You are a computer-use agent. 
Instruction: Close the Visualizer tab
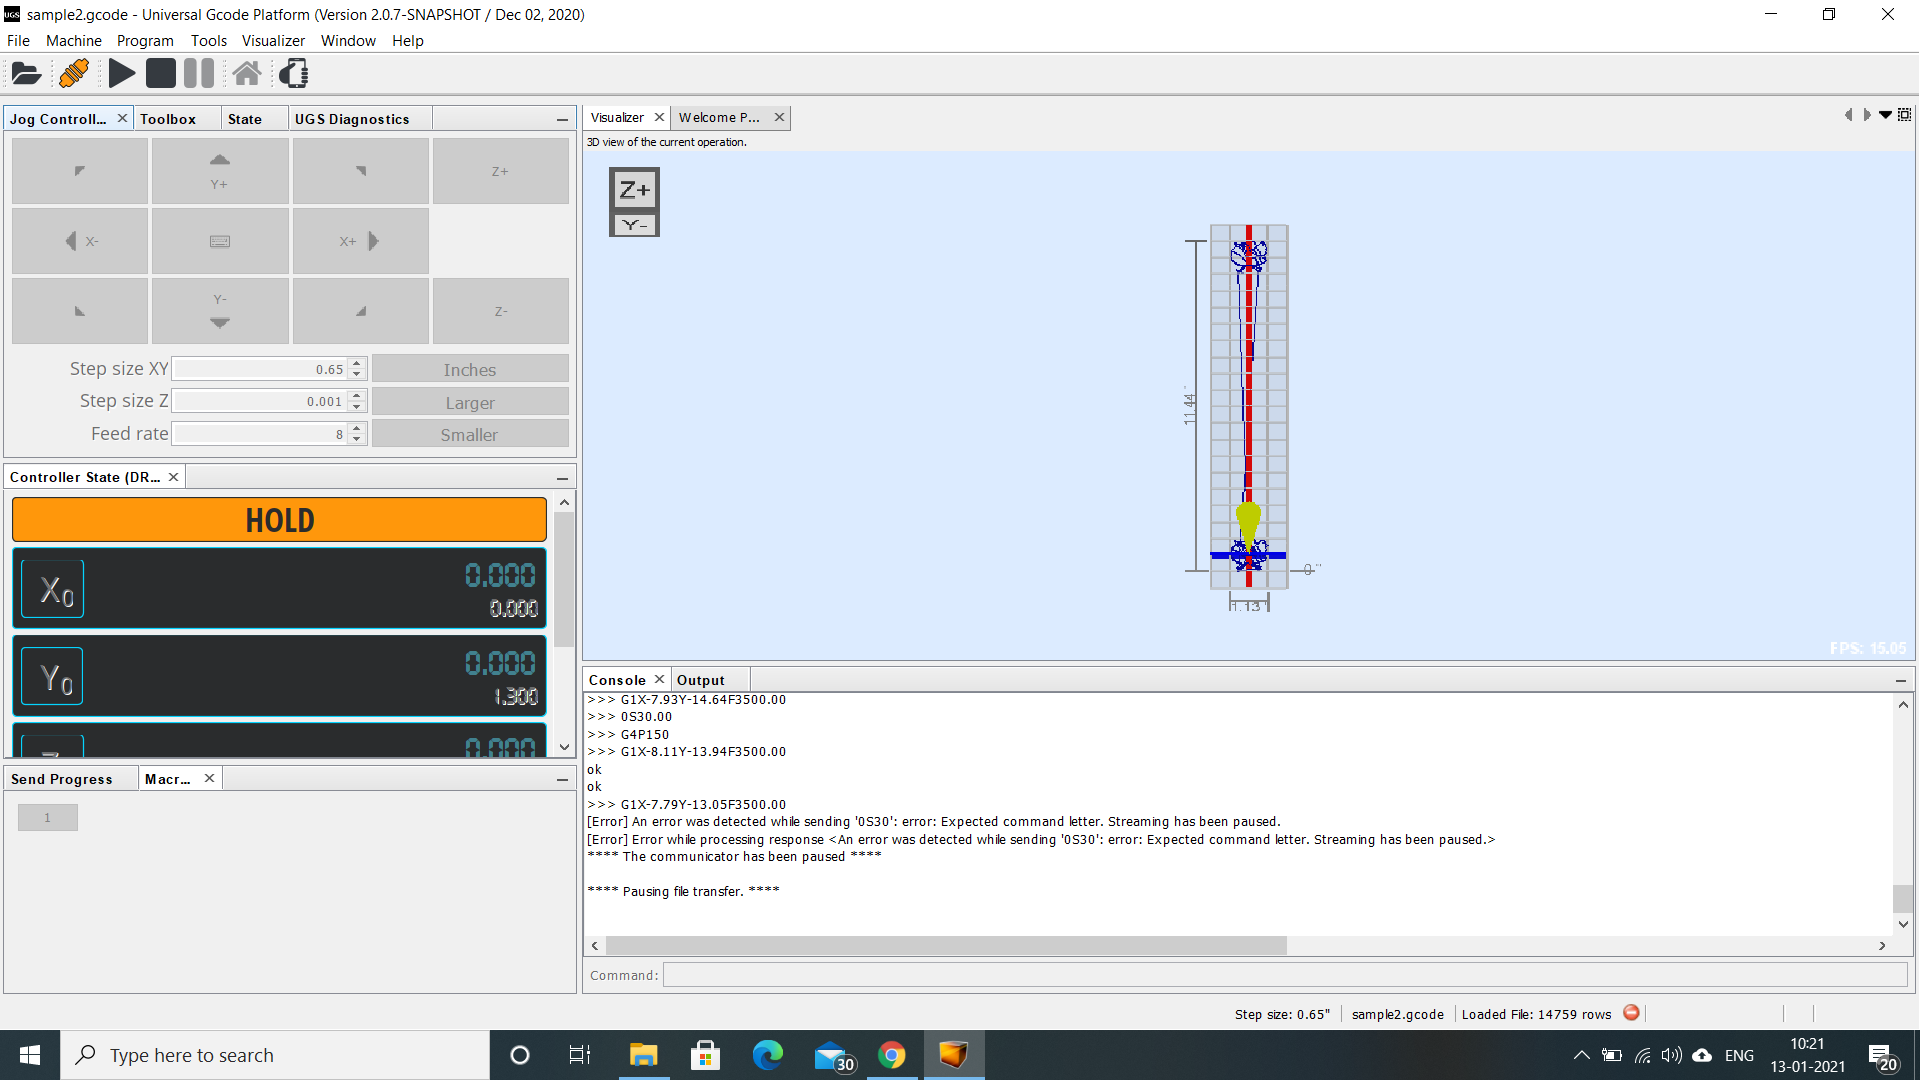click(x=659, y=117)
